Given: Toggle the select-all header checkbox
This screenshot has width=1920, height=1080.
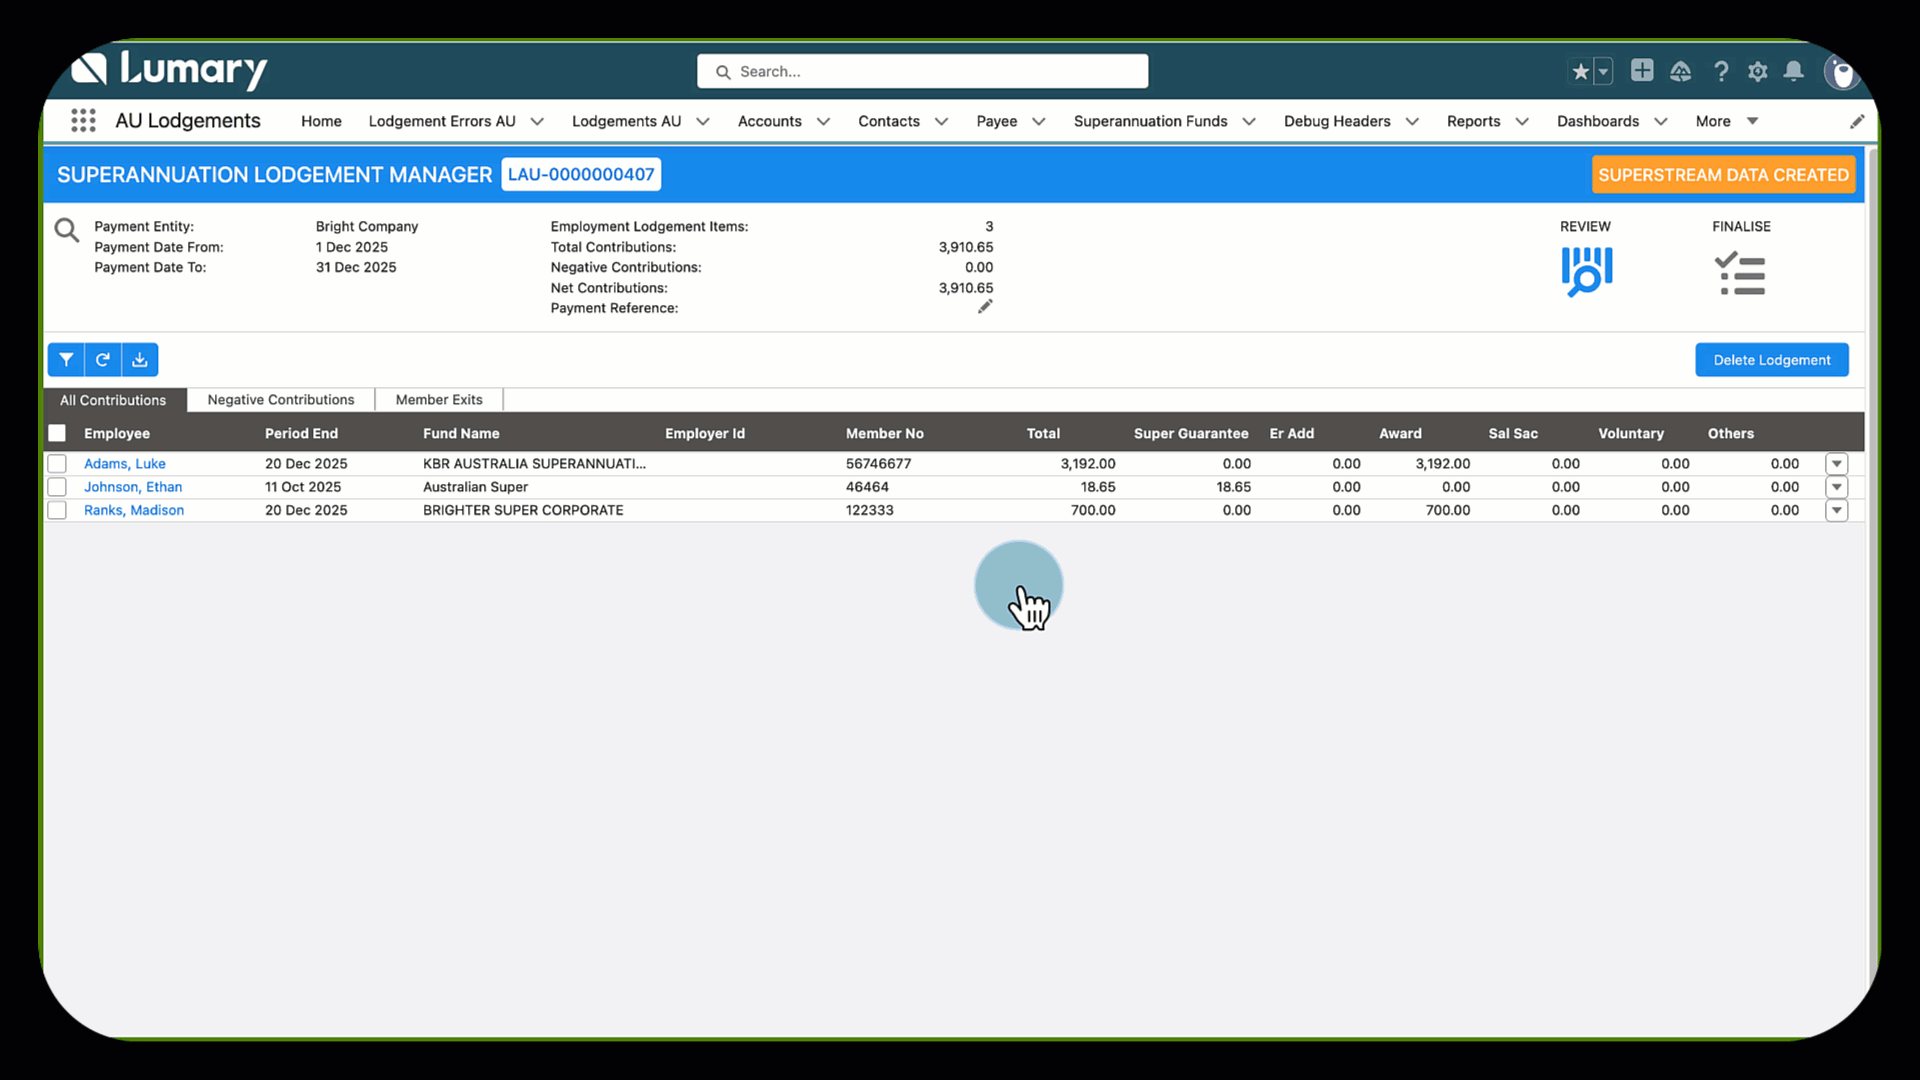Looking at the screenshot, I should pos(57,433).
